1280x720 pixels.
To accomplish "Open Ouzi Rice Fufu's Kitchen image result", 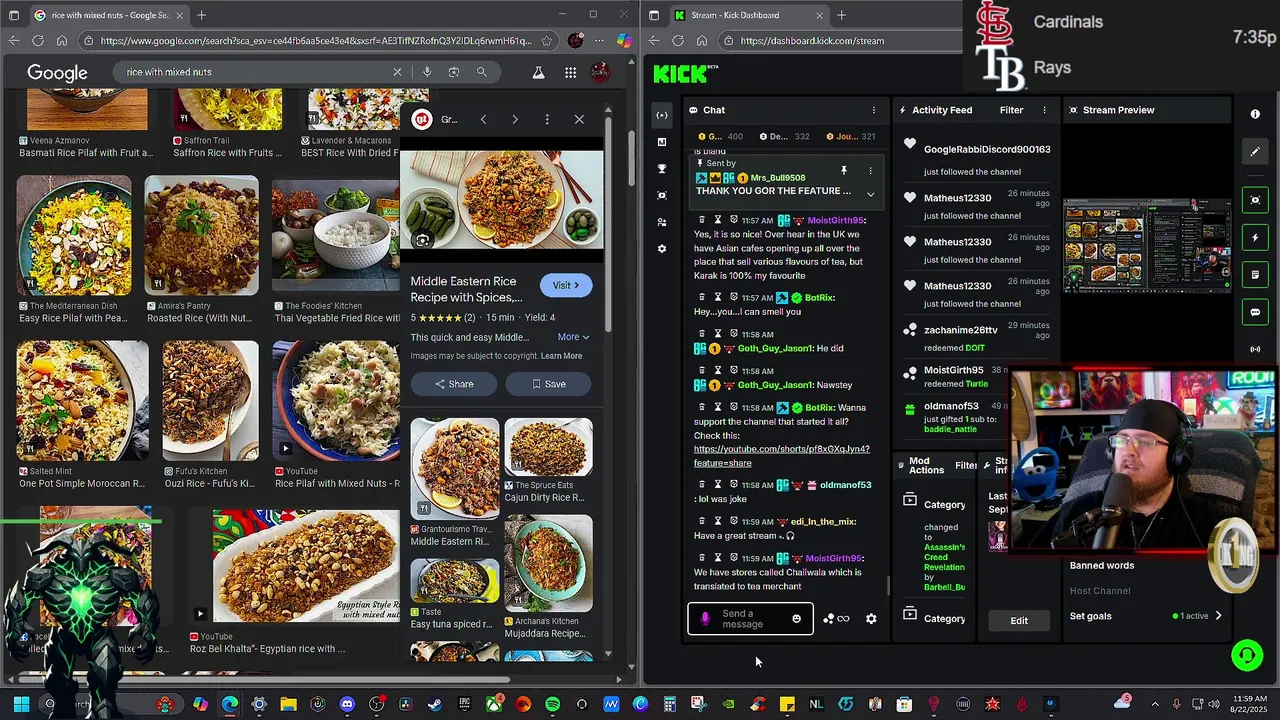I will click(x=210, y=400).
